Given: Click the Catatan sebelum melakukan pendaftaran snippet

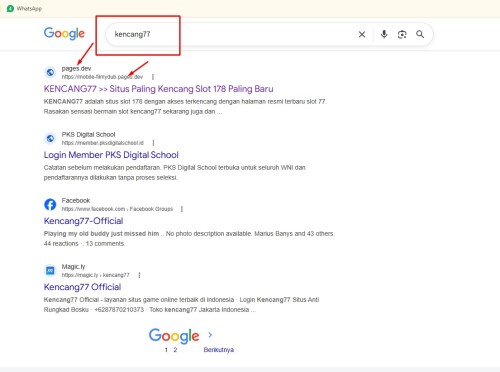Looking at the screenshot, I should coord(175,172).
